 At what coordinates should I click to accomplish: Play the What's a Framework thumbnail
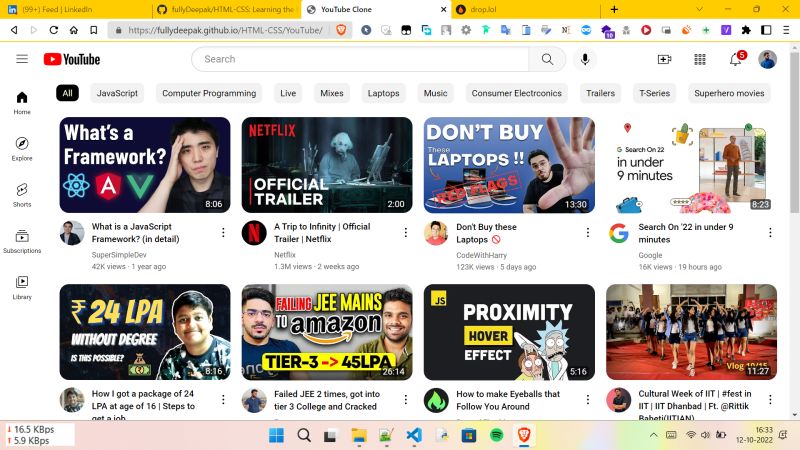pyautogui.click(x=145, y=165)
